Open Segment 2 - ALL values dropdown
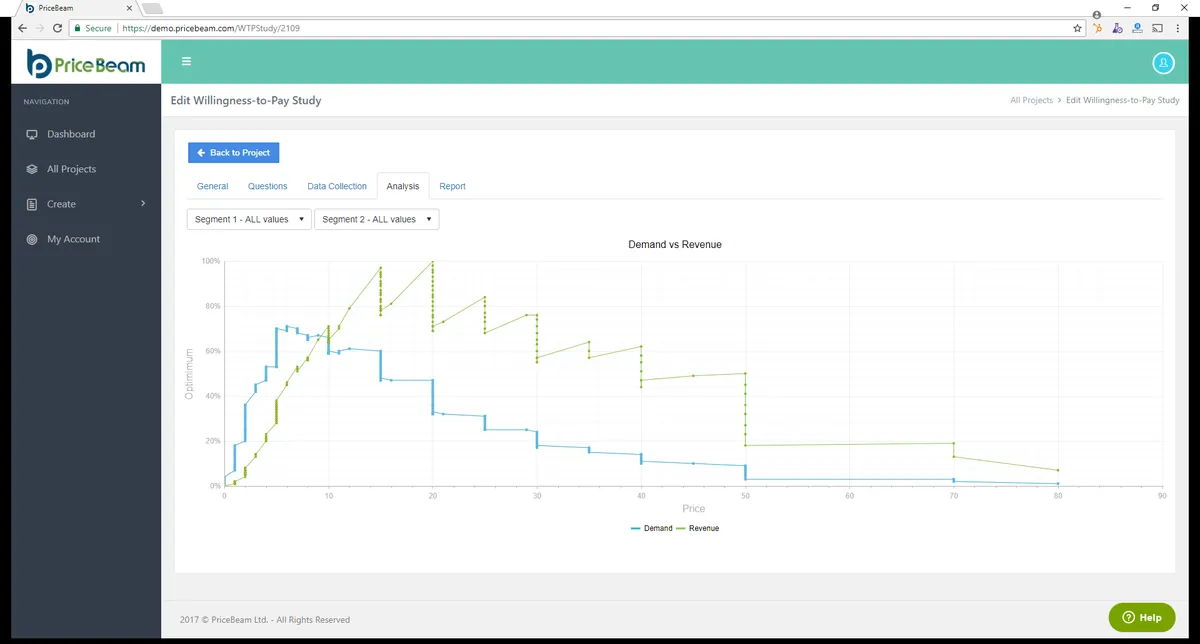Screen dimensions: 1200x644 pos(377,219)
